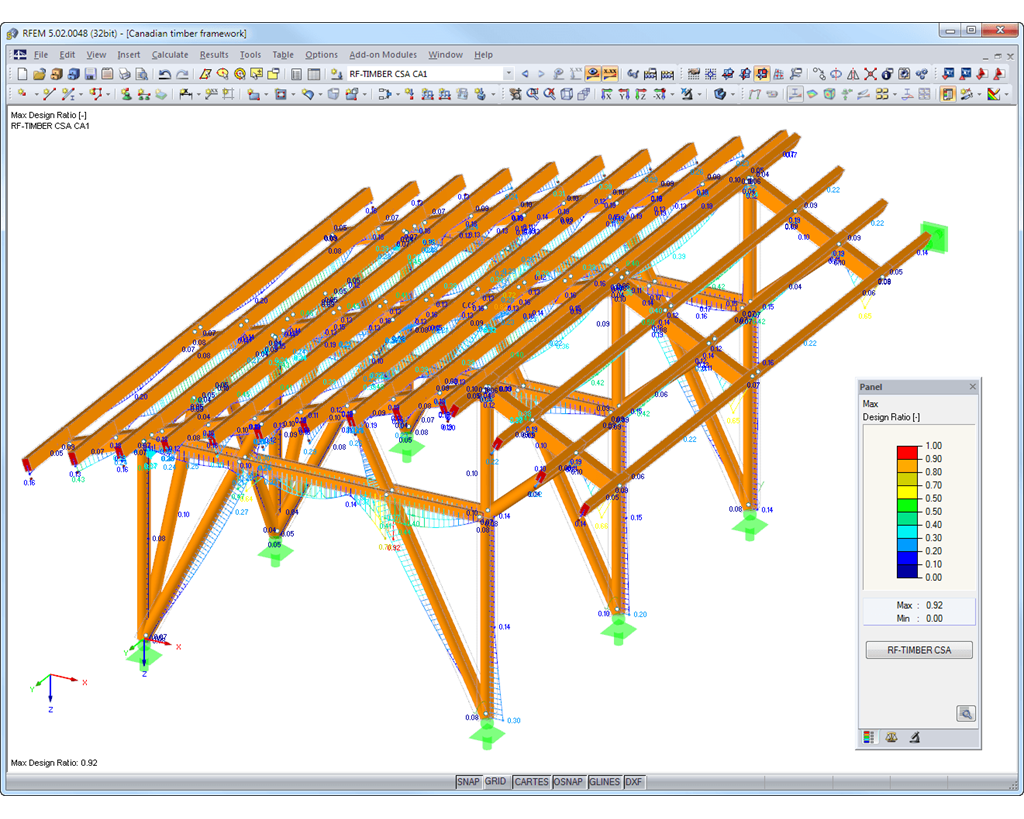Select the Move/Rotate view icon
Image resolution: width=1024 pixels, height=819 pixels.
pyautogui.click(x=515, y=95)
